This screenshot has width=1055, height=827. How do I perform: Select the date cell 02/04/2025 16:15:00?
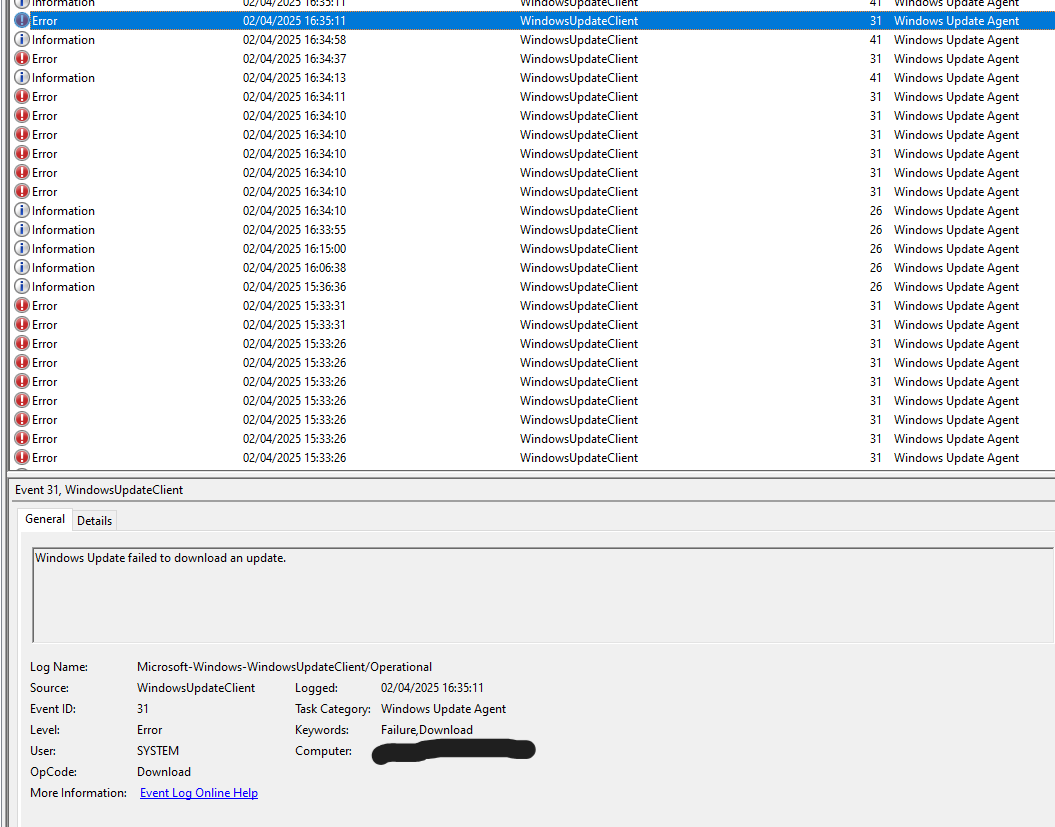294,248
